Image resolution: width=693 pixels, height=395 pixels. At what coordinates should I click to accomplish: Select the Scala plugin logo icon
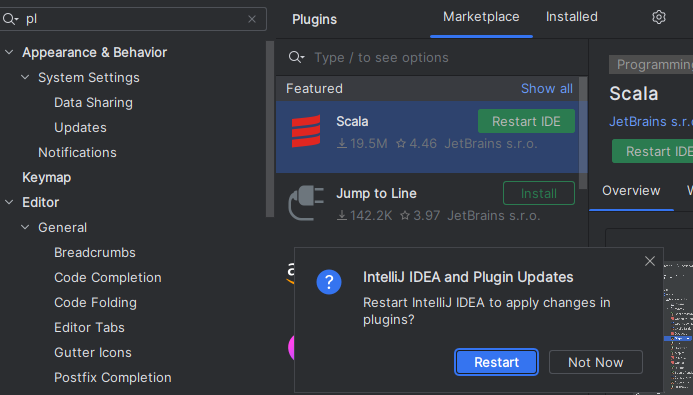tap(306, 131)
